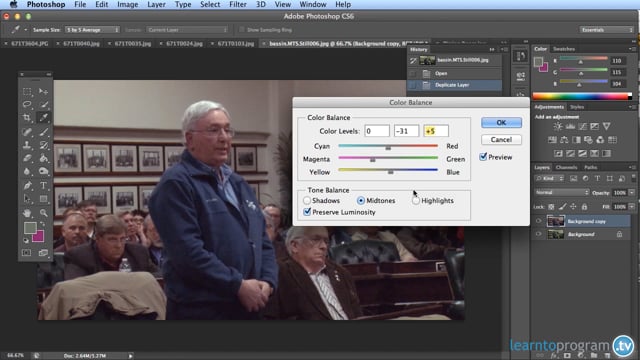This screenshot has height=360, width=640.
Task: Toggle the layer filtering switch
Action: pos(633,178)
